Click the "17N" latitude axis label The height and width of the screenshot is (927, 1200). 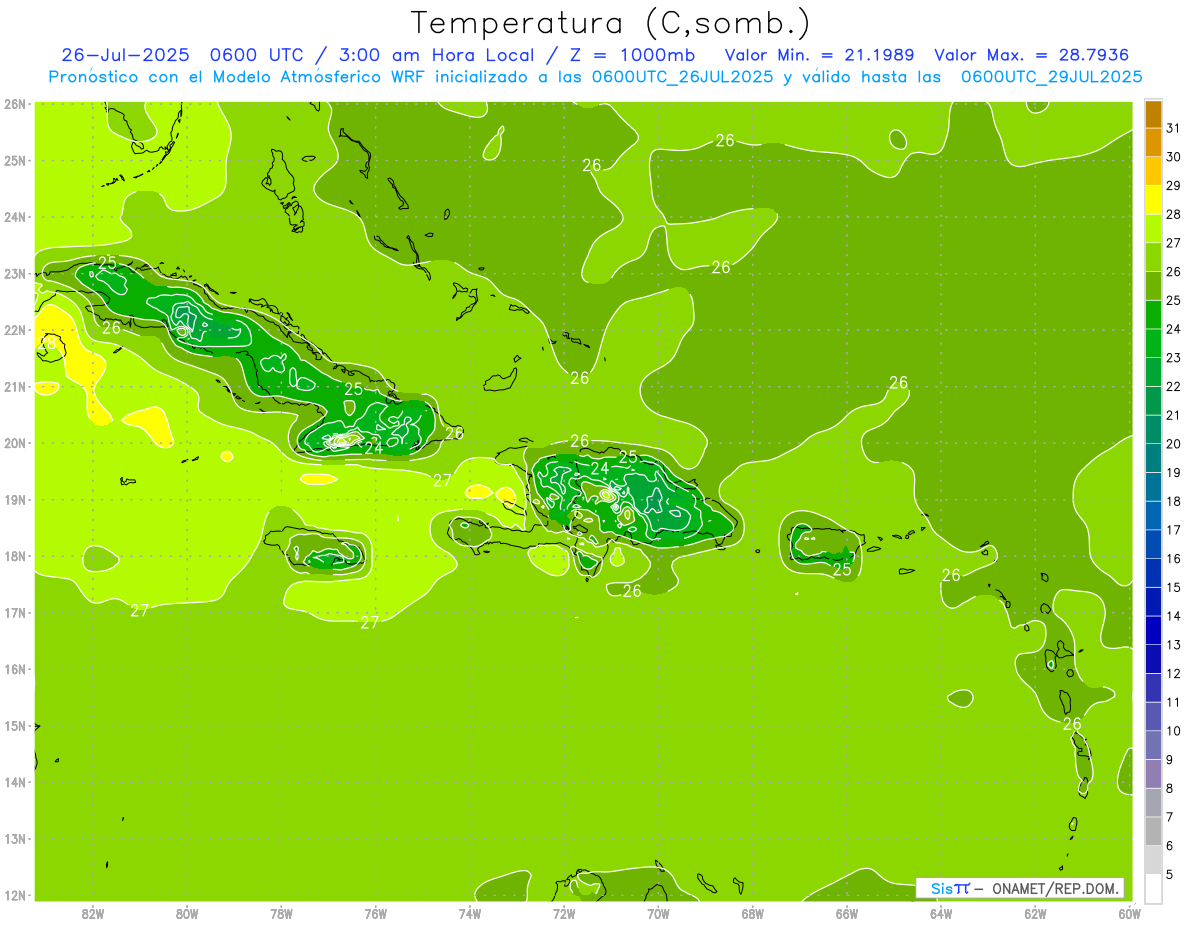14,612
